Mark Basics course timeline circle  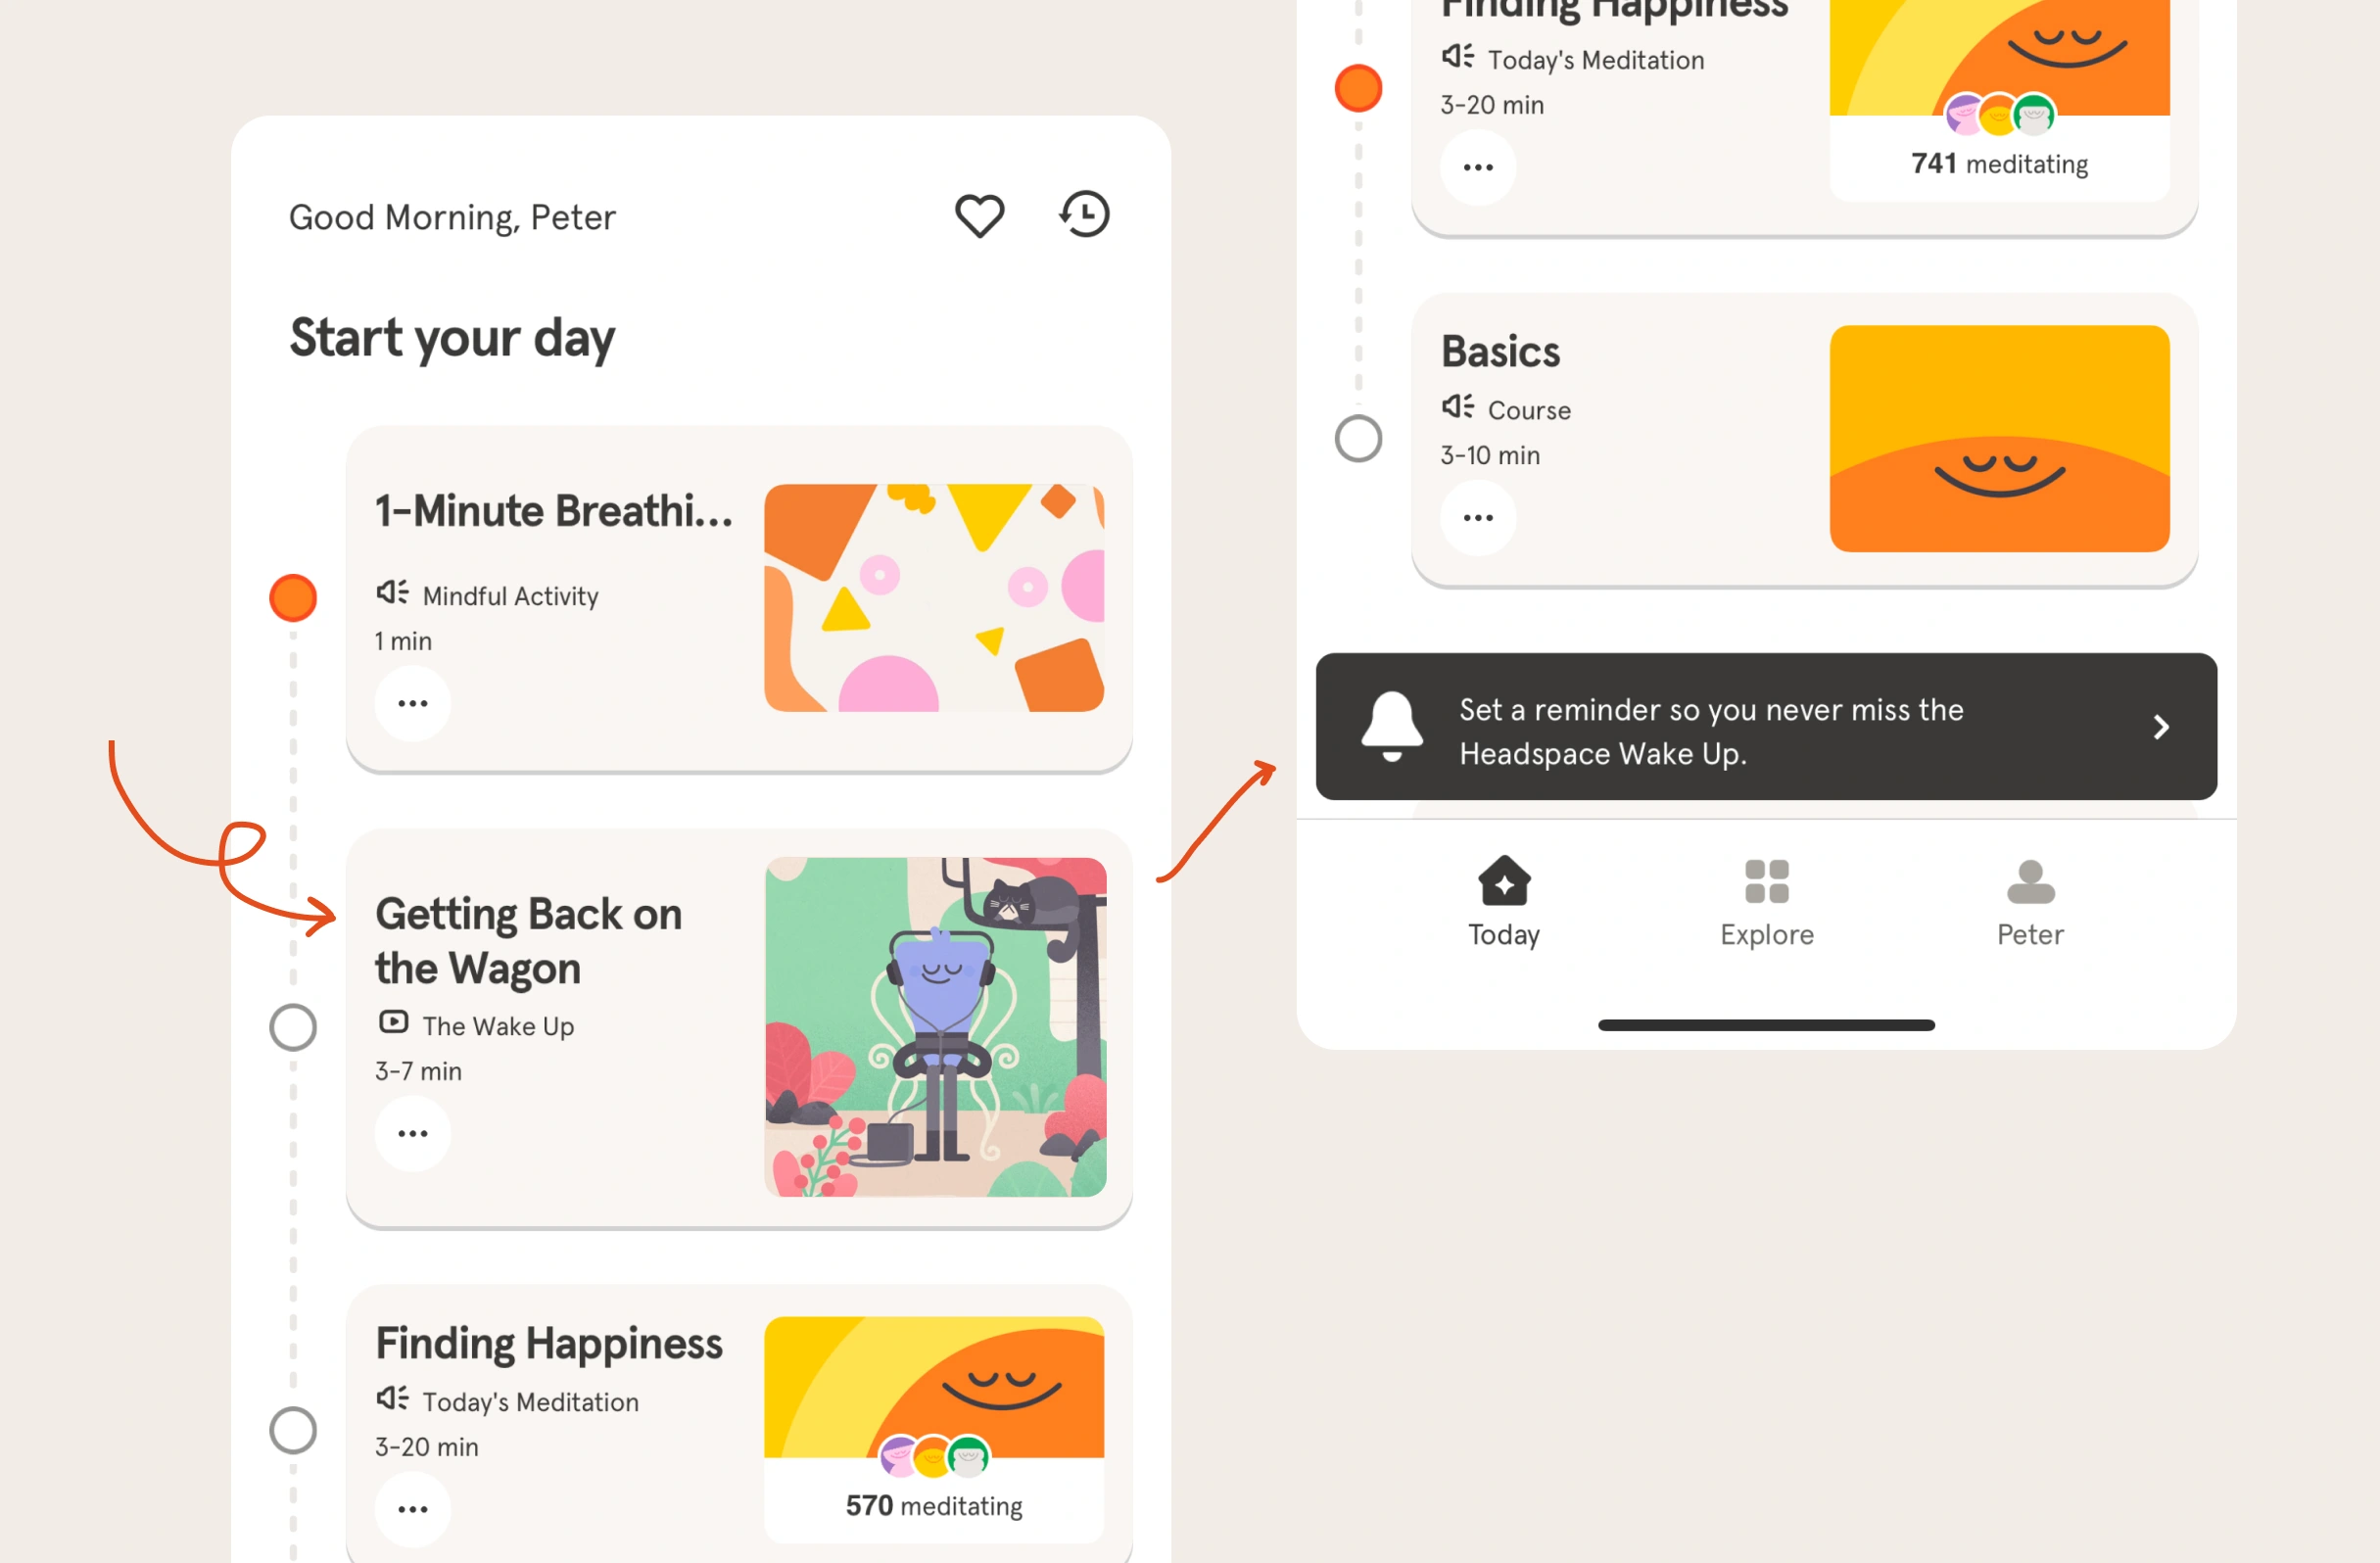point(1358,439)
